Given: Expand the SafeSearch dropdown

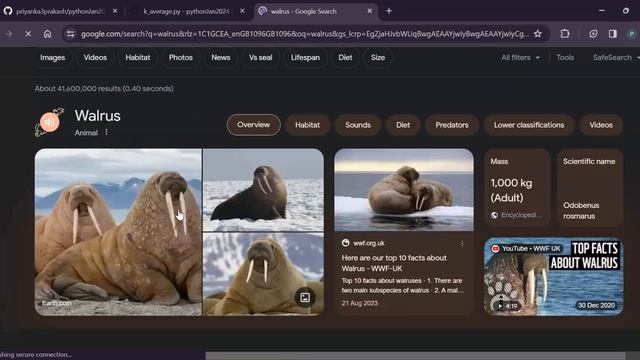Looking at the screenshot, I should 616,58.
